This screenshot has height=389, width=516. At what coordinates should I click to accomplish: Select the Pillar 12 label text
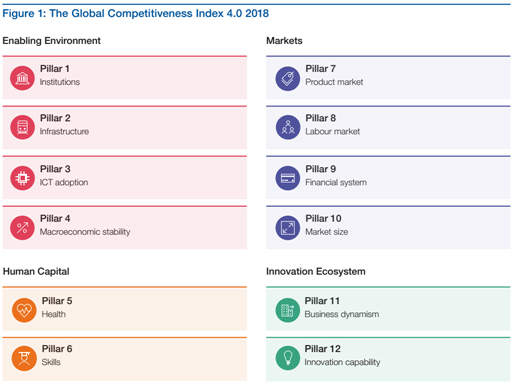tap(323, 349)
